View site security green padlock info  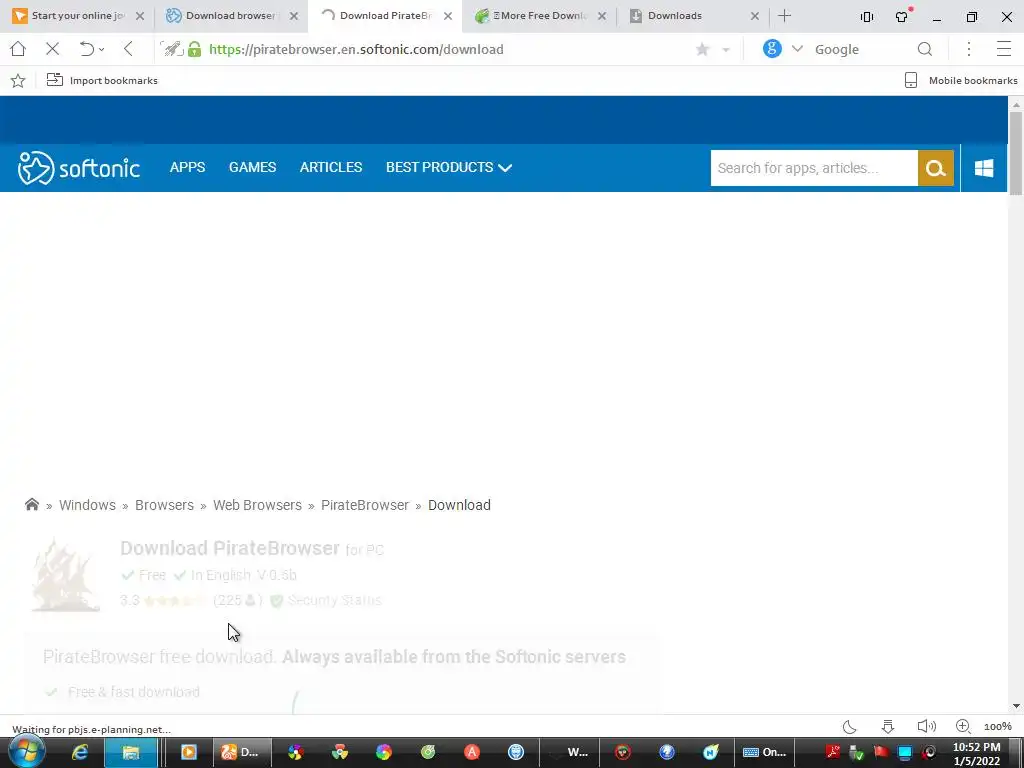tap(195, 49)
